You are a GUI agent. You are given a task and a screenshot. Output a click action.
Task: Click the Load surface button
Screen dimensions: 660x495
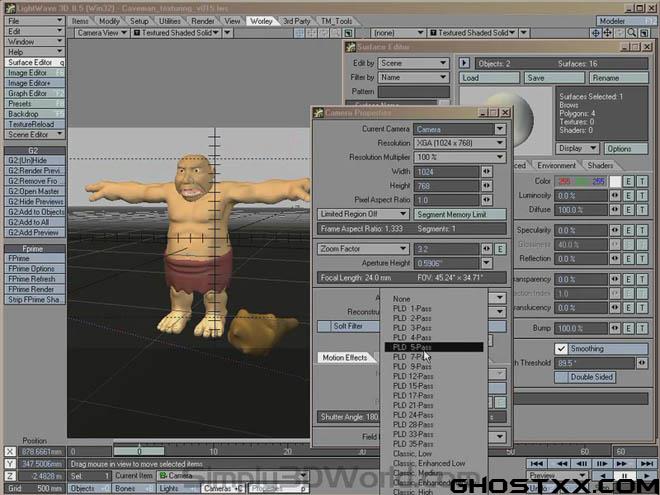point(489,78)
